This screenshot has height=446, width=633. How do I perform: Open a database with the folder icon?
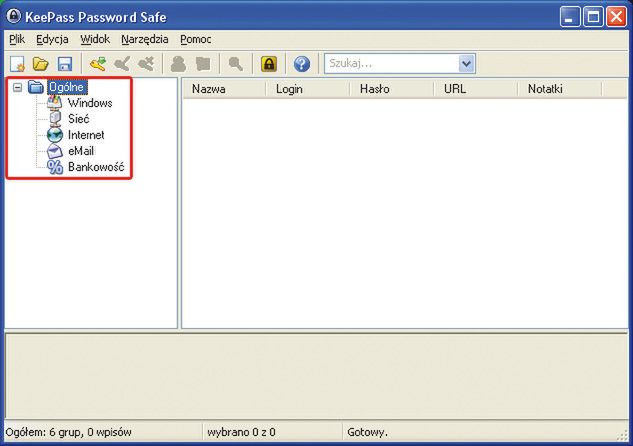click(x=41, y=64)
